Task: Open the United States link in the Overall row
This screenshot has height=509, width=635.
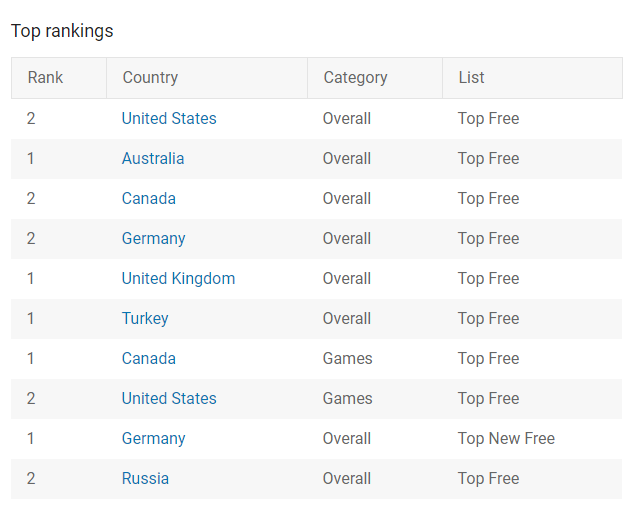Action: (x=169, y=118)
